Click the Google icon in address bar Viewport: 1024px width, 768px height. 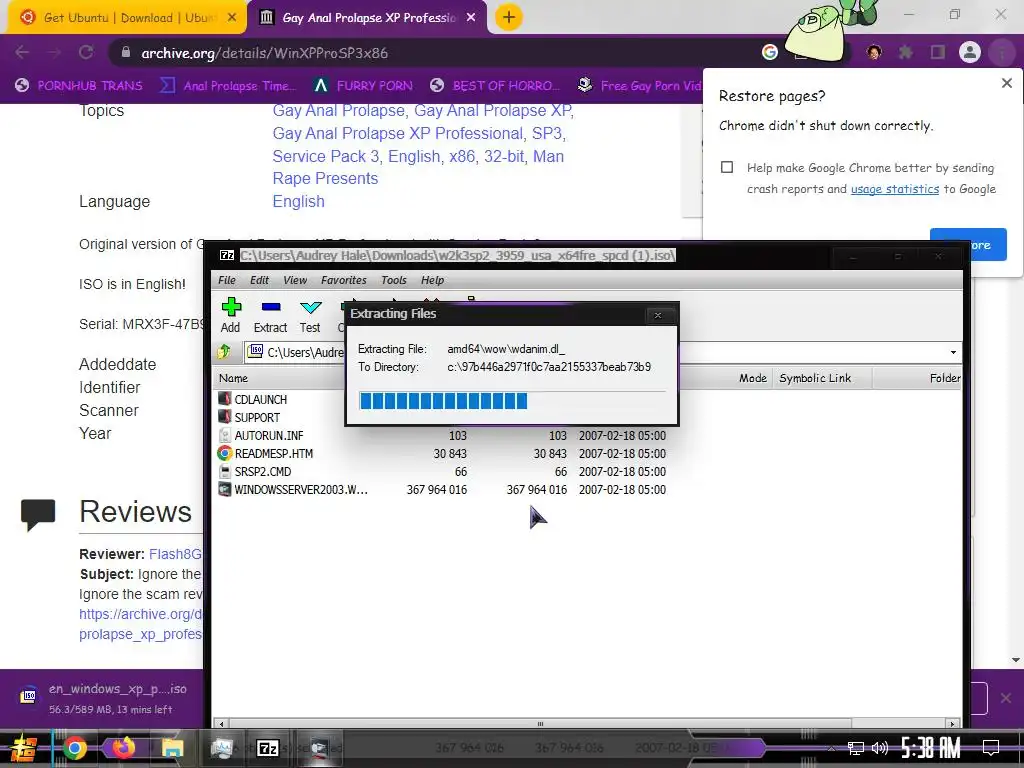[x=770, y=52]
